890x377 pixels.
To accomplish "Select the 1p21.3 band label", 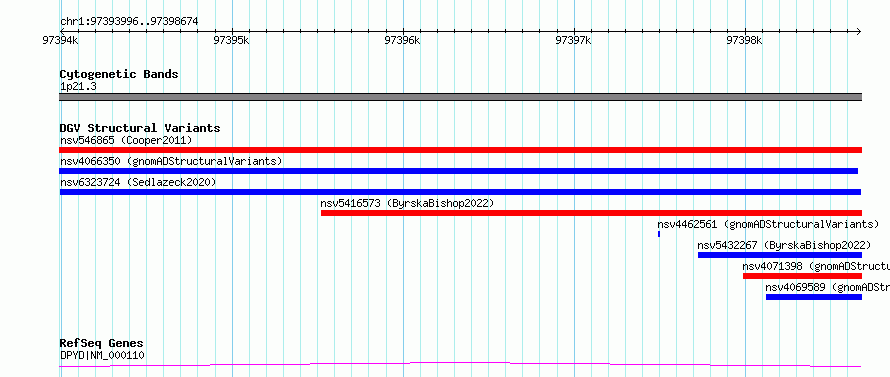I will point(78,87).
